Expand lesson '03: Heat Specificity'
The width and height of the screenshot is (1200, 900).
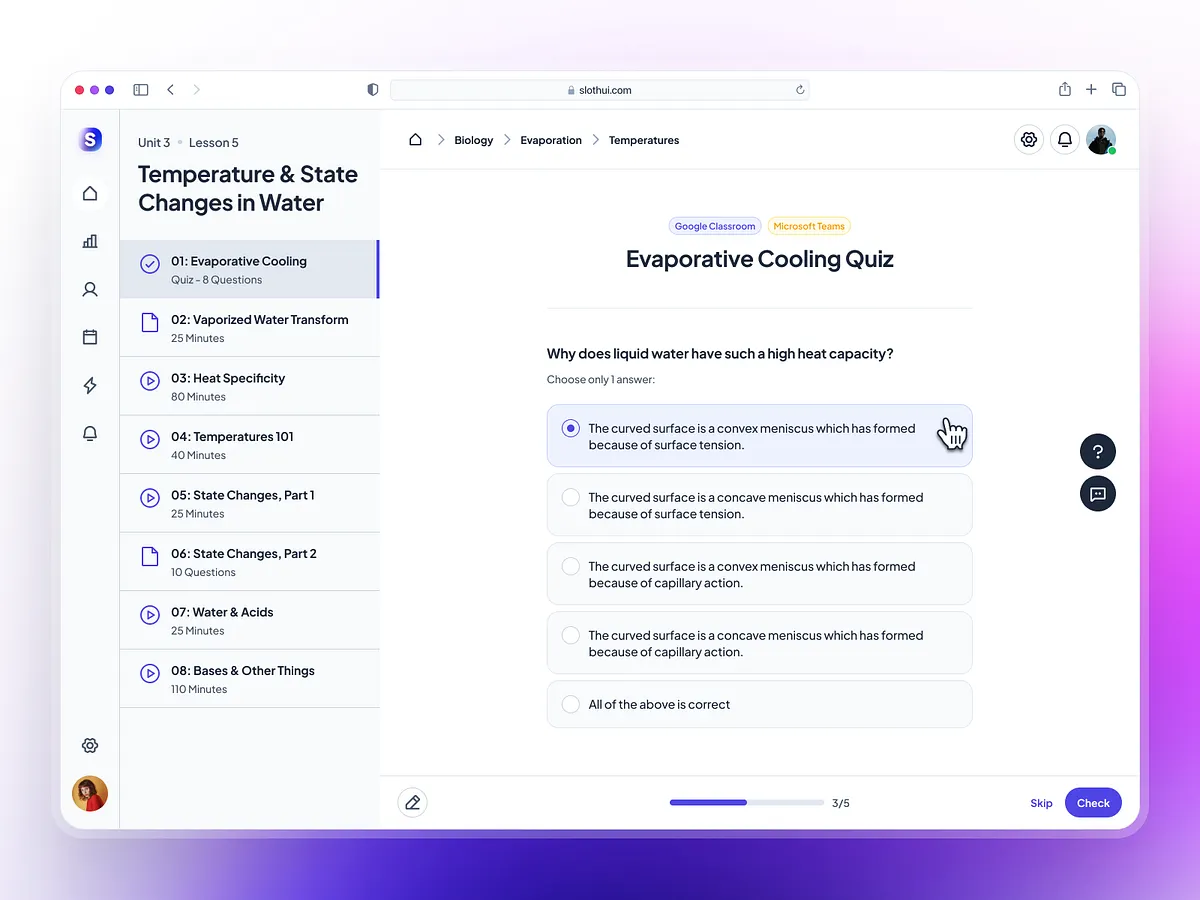(x=249, y=386)
